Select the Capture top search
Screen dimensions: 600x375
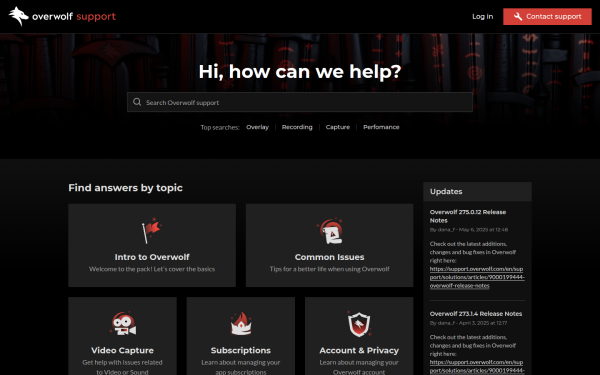[x=338, y=127]
